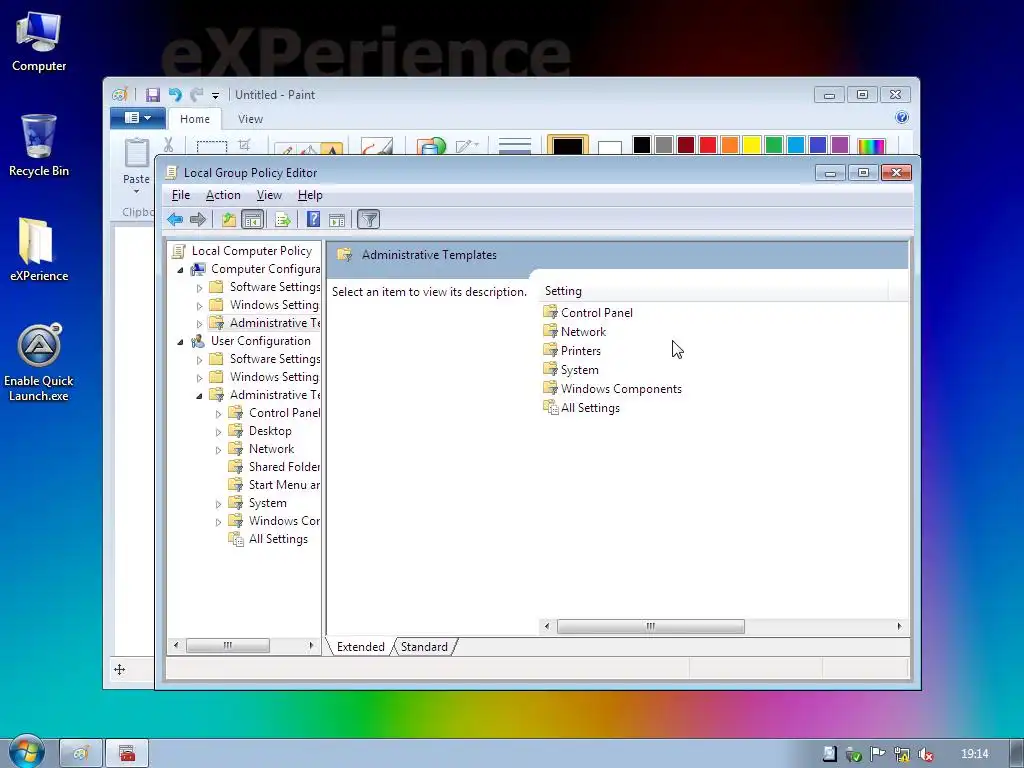Pick the red color swatch in Paint
This screenshot has height=768, width=1024.
click(x=707, y=144)
